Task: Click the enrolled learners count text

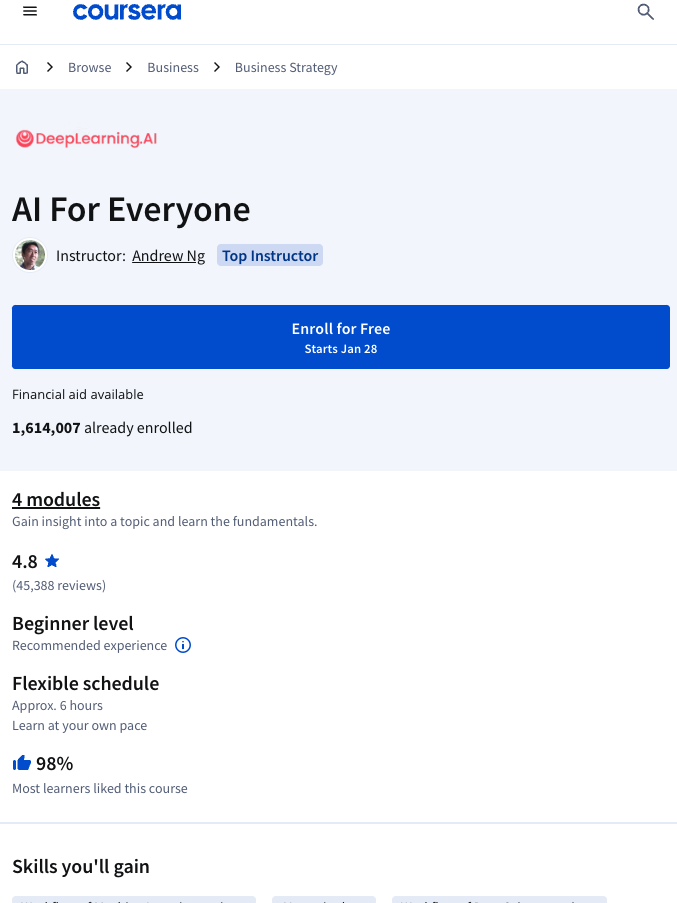Action: coord(102,427)
